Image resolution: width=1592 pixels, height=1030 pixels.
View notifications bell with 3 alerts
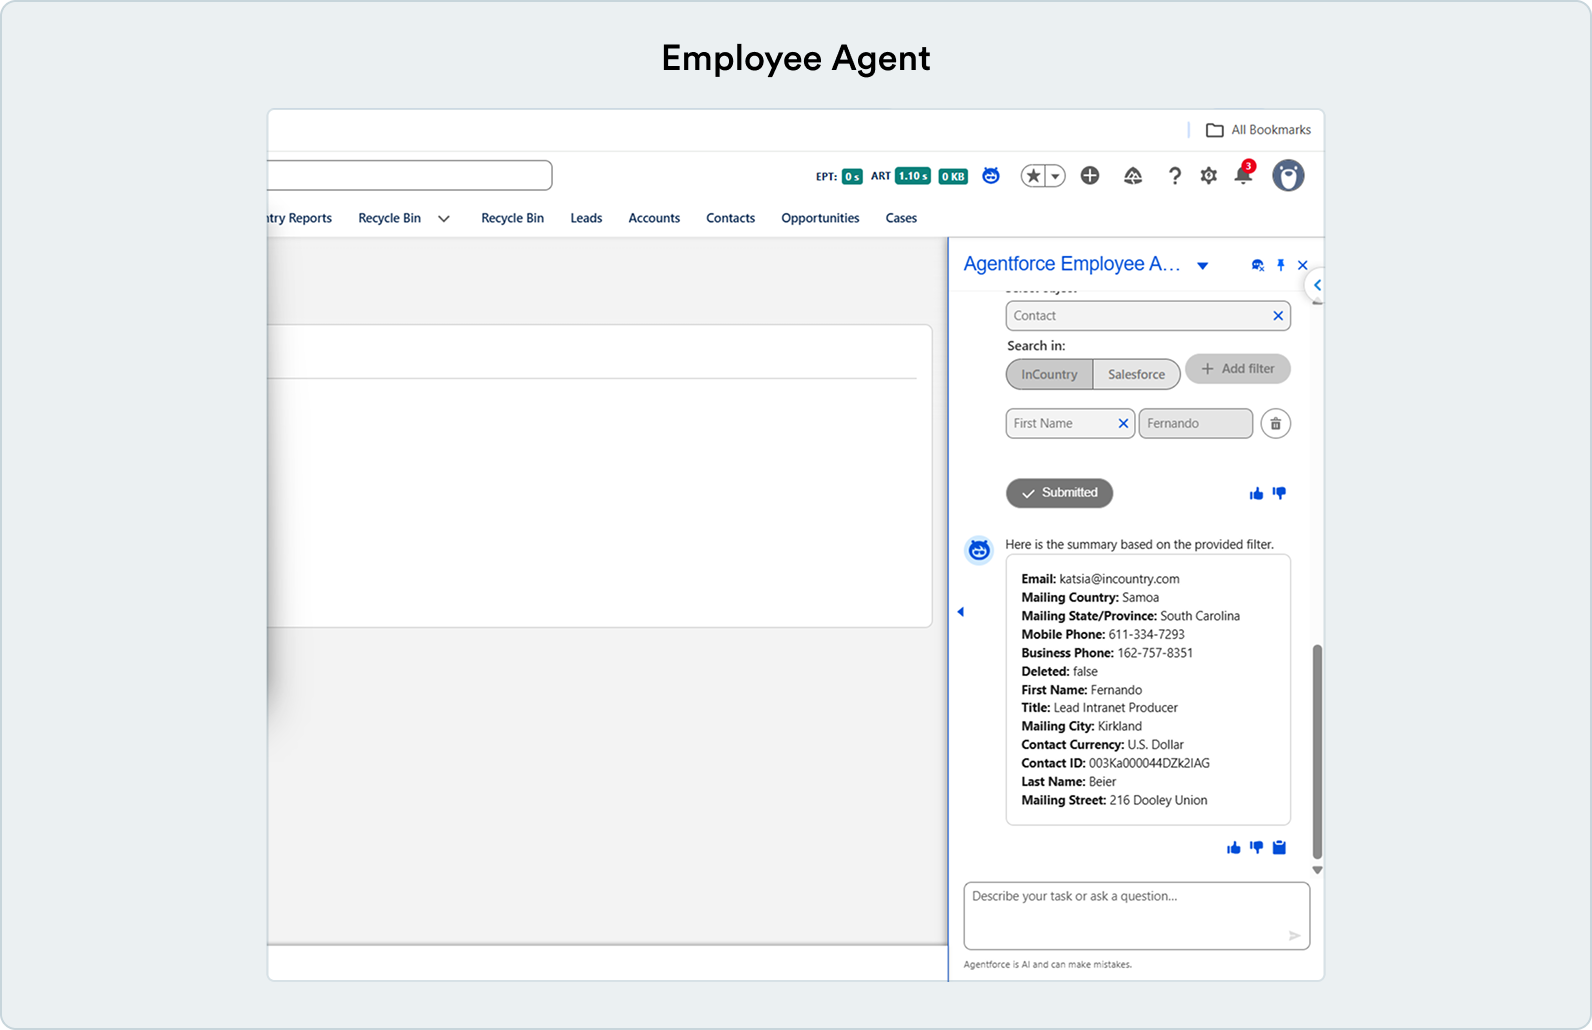point(1244,174)
